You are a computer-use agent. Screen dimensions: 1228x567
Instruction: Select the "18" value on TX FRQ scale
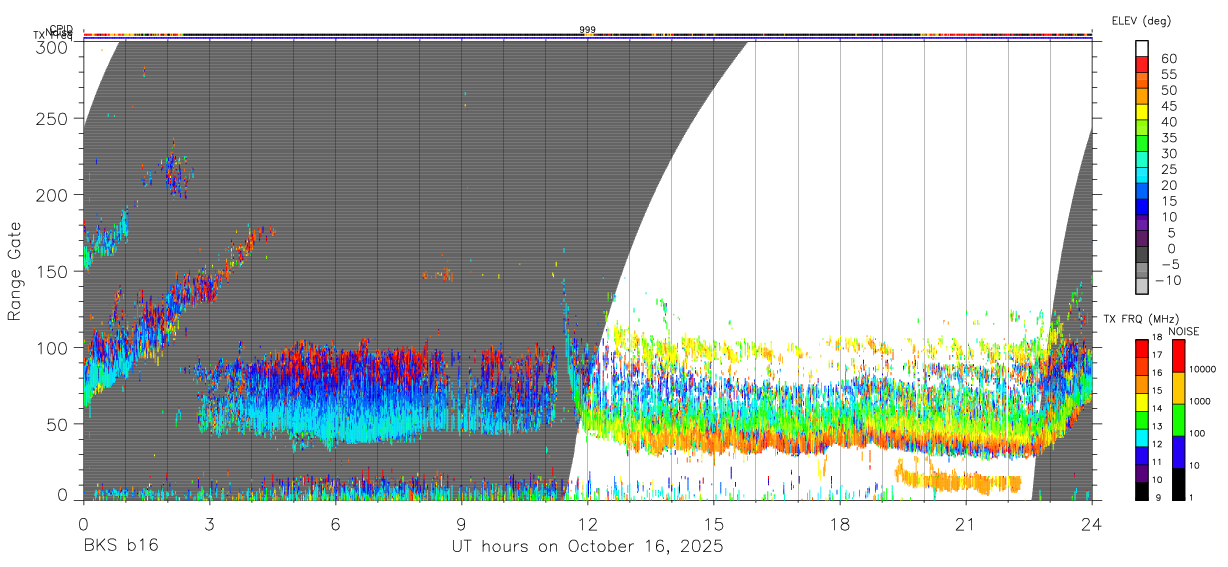1156,337
